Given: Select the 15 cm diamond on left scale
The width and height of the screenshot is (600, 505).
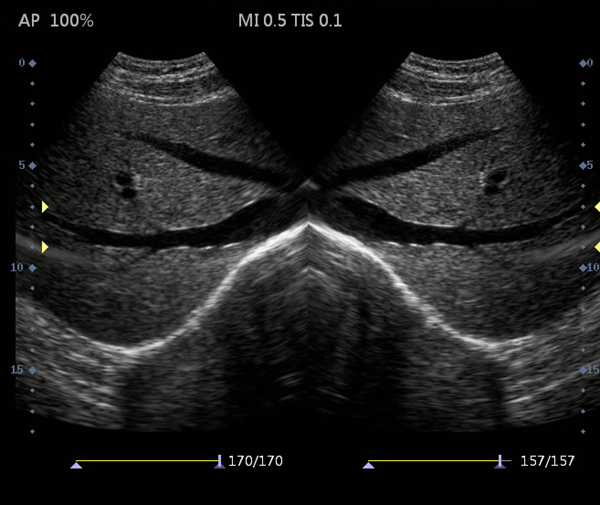Looking at the screenshot, I should [32, 370].
